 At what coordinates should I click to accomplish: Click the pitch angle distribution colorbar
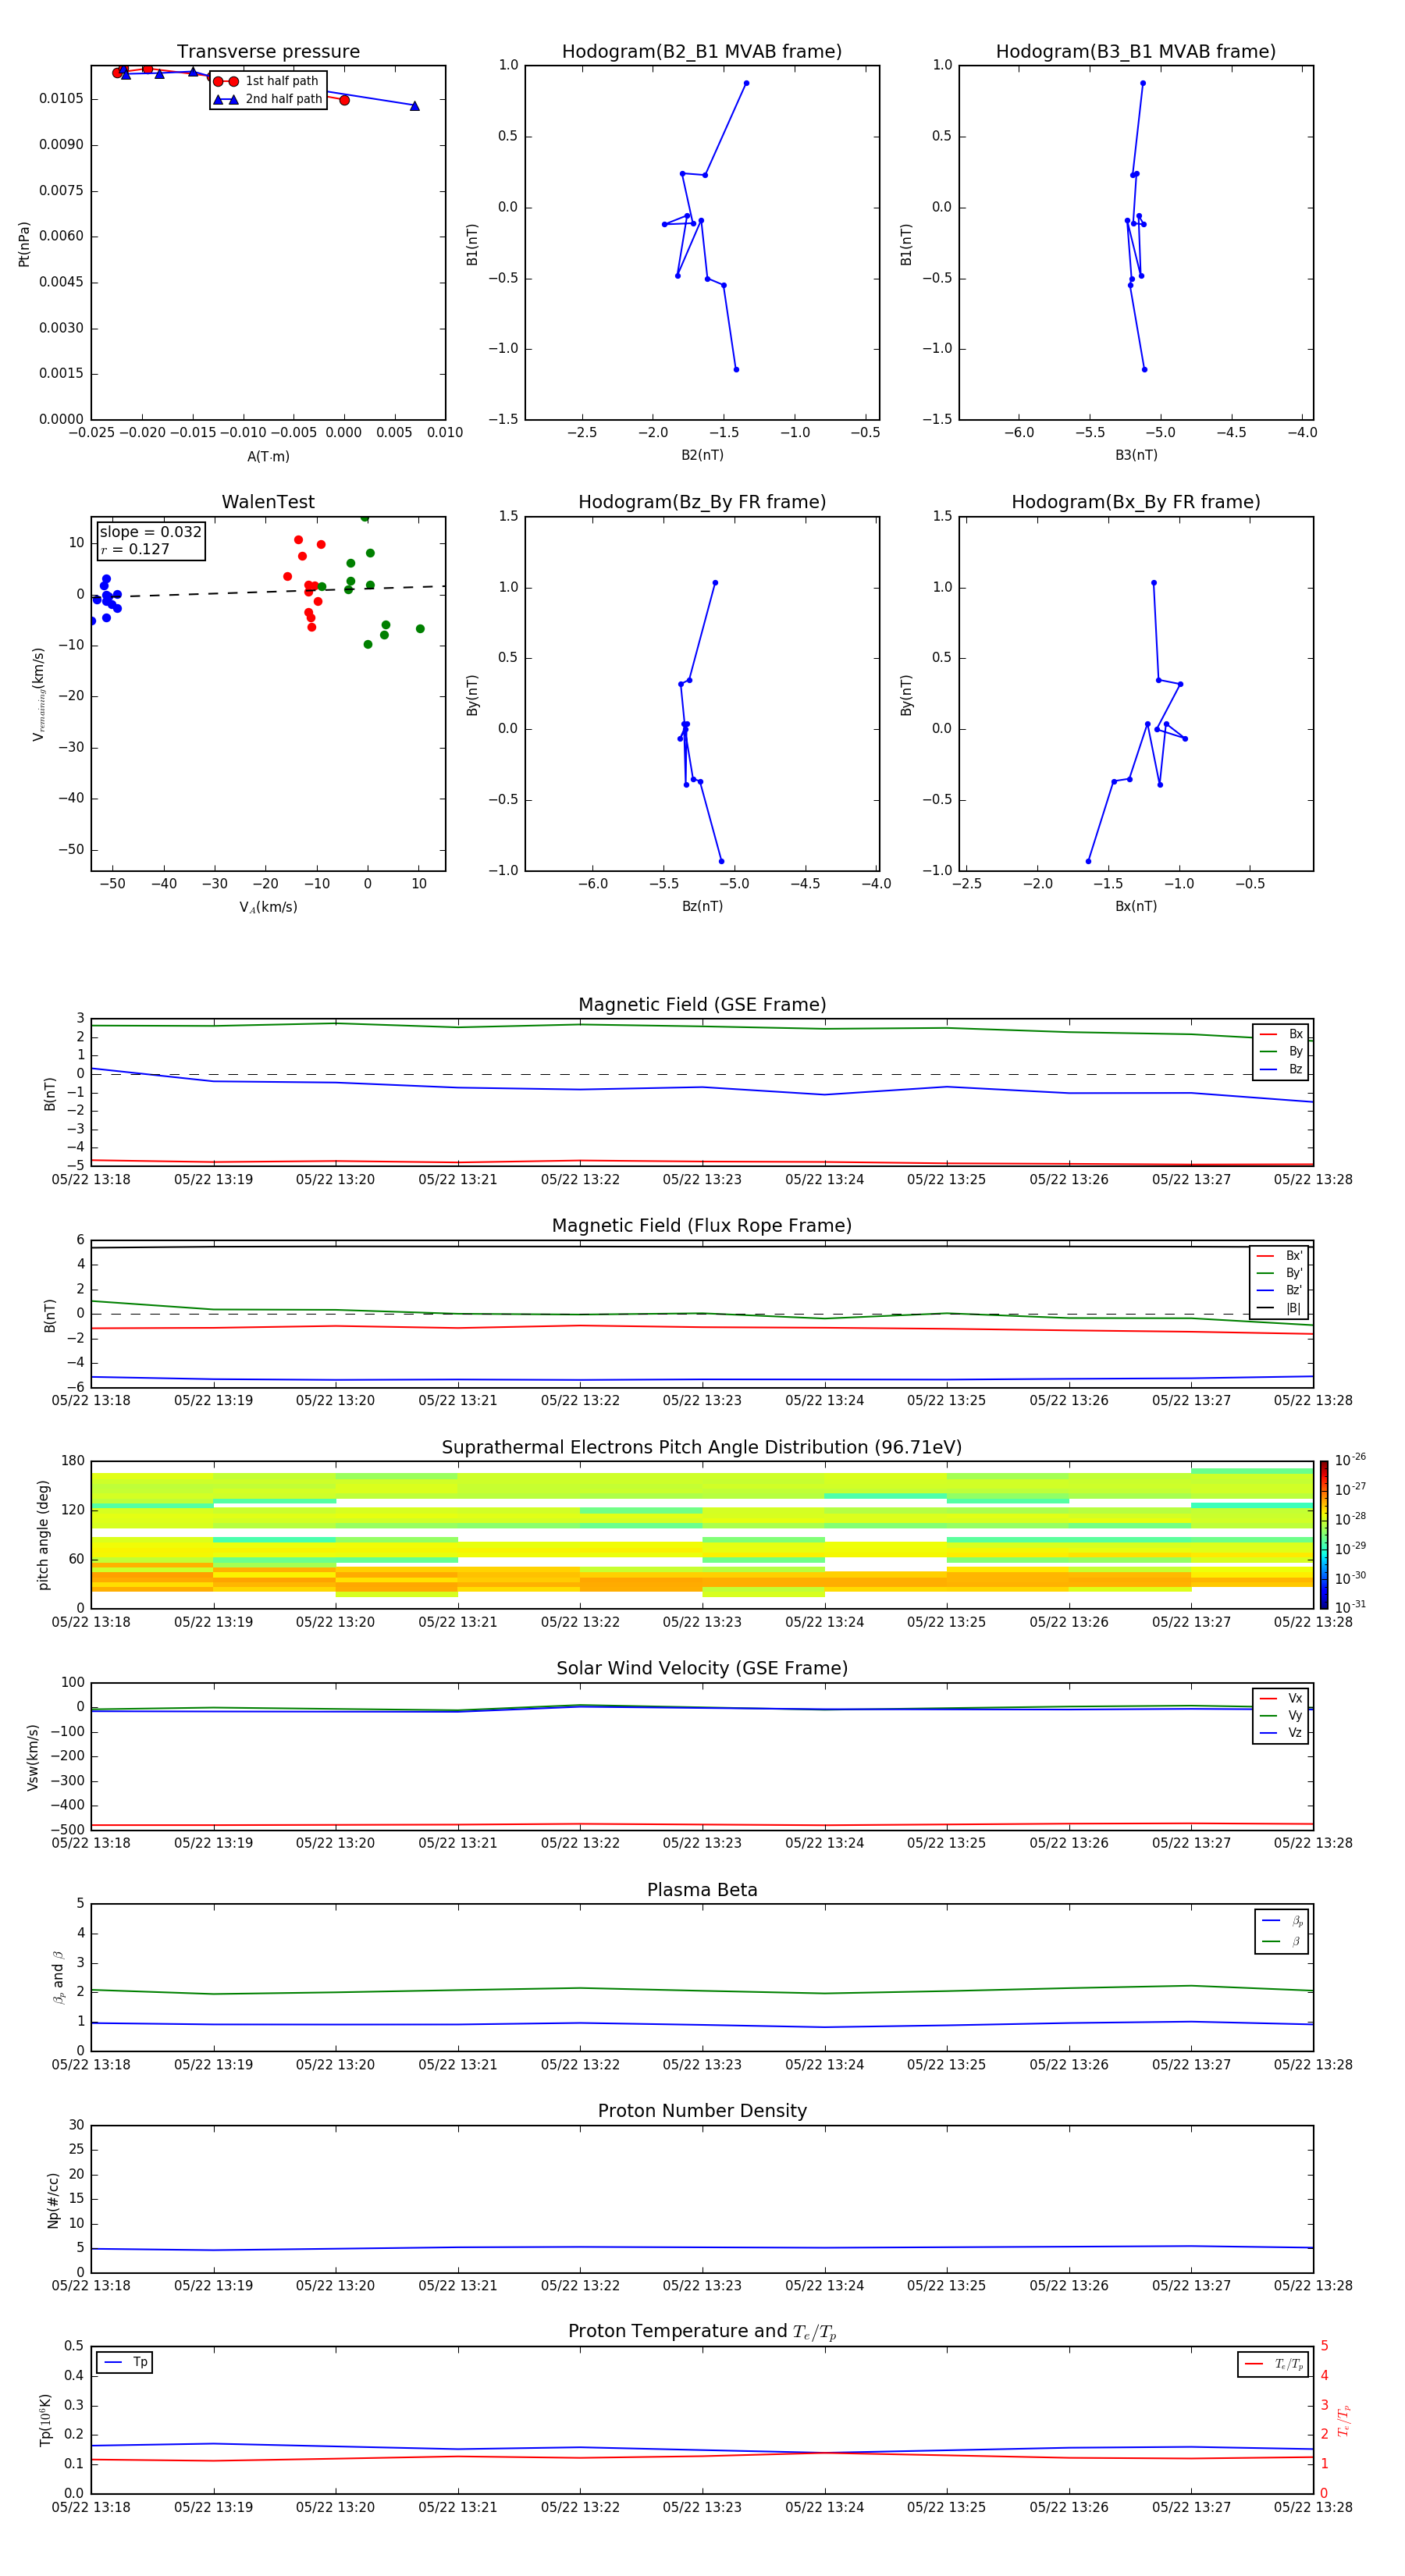[x=1323, y=1534]
